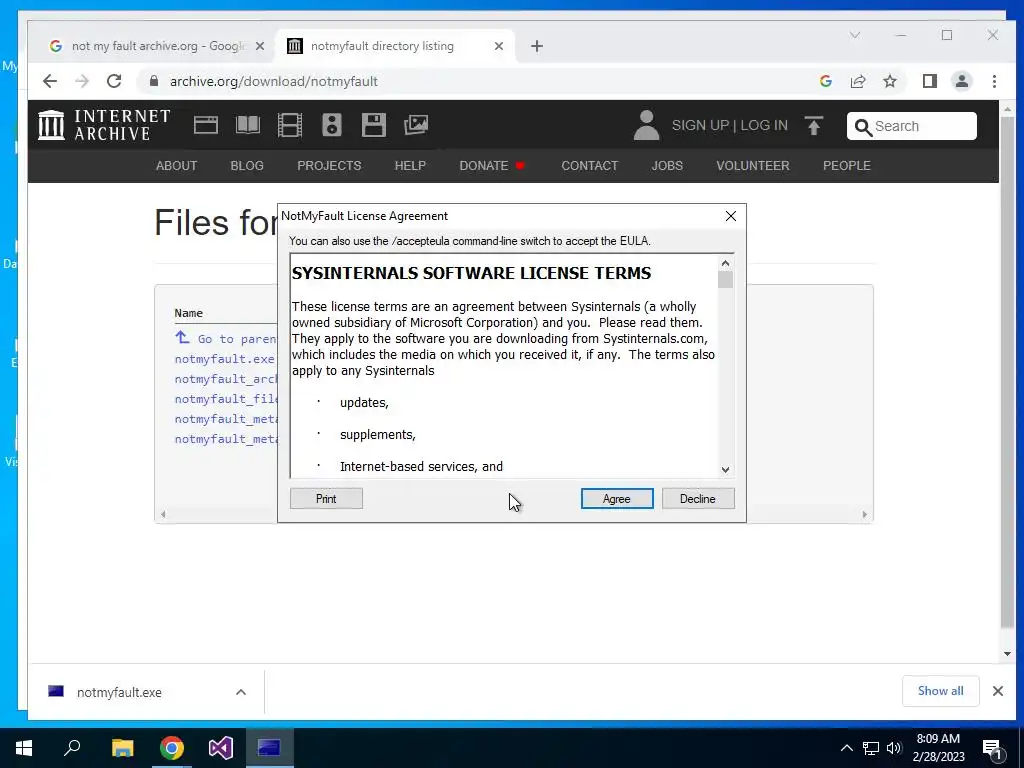The height and width of the screenshot is (768, 1024).
Task: Open the BLOG menu item
Action: pos(247,166)
